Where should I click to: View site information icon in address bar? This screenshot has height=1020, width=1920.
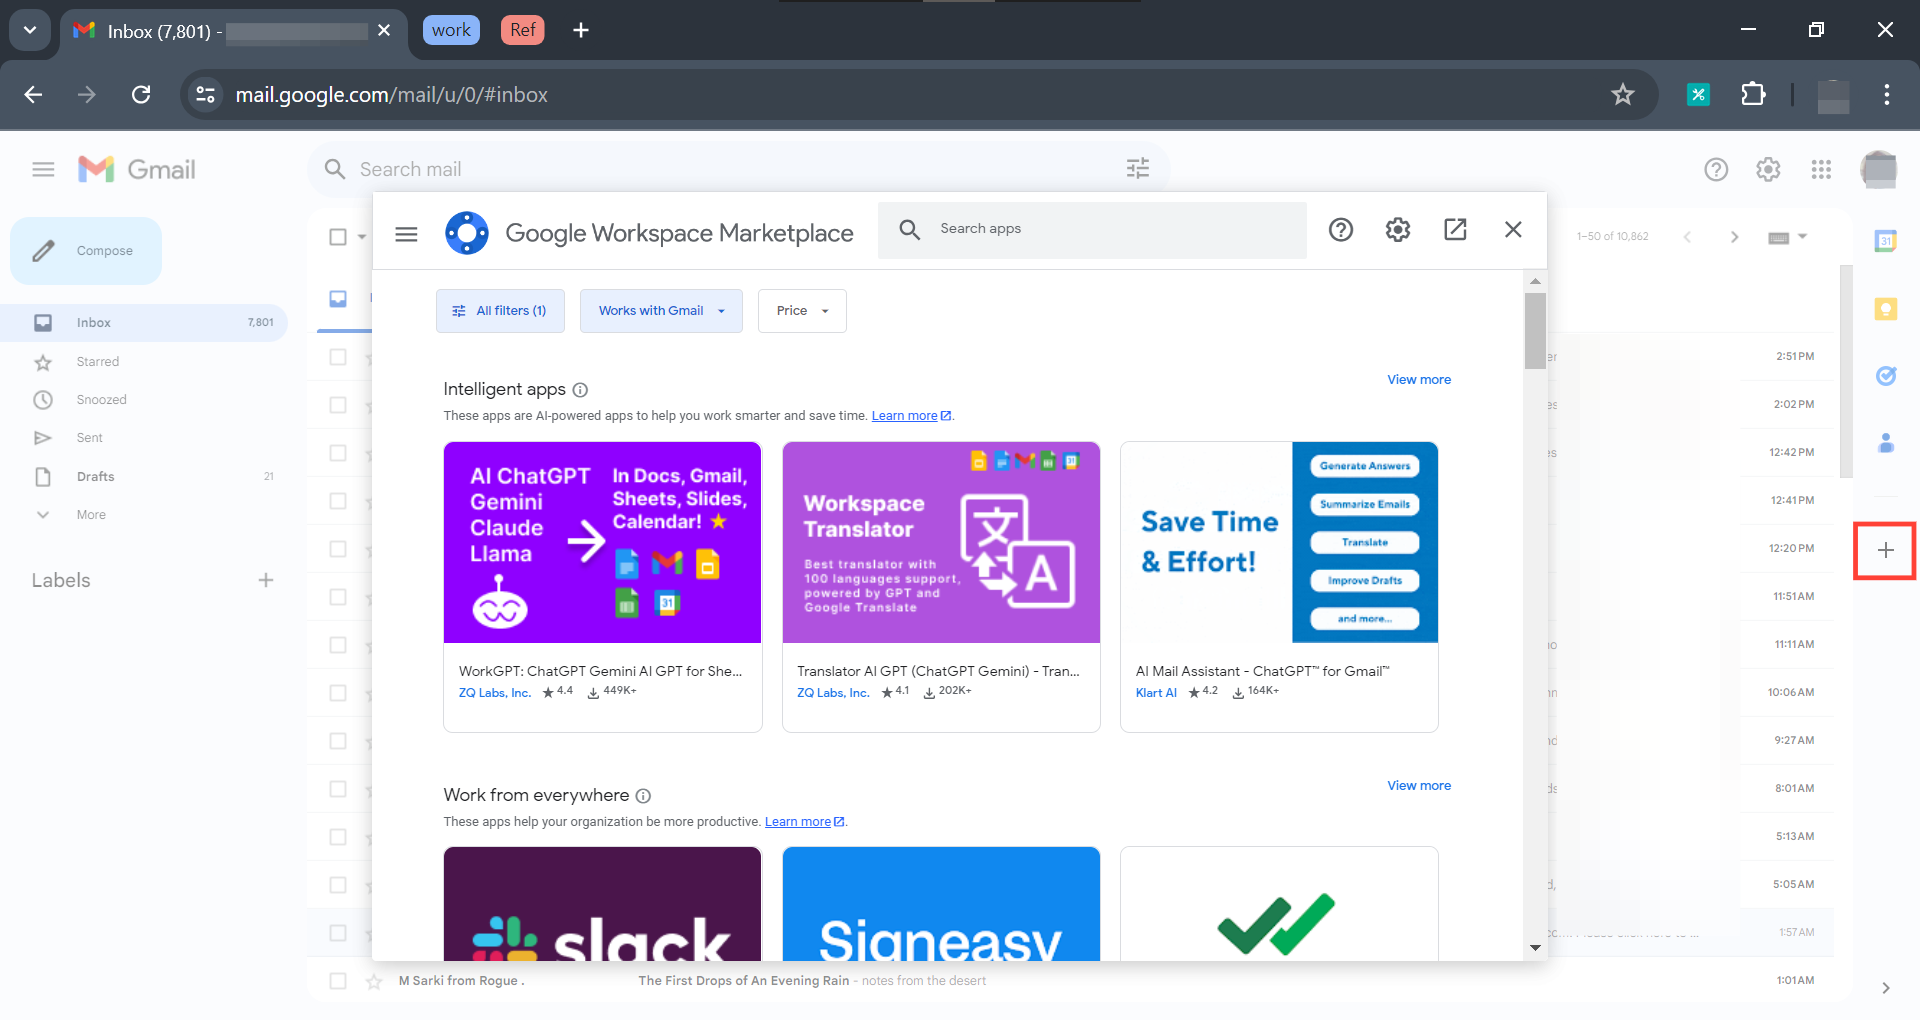206,95
